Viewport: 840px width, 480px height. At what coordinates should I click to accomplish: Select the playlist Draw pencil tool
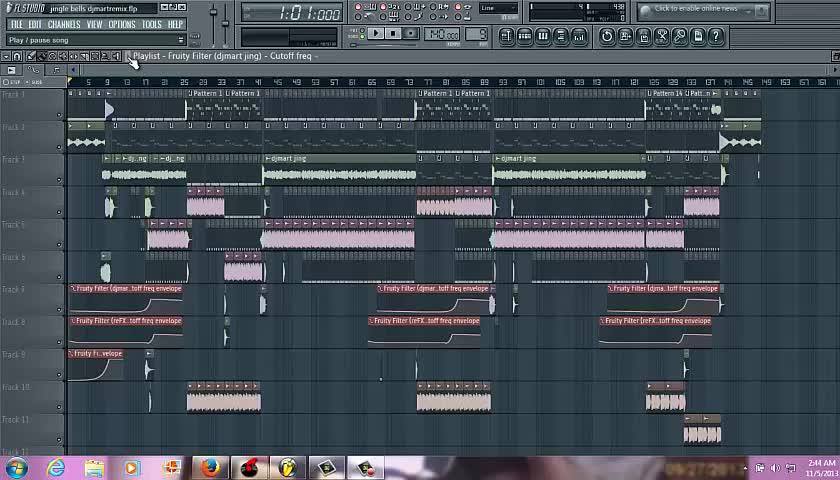(x=31, y=56)
